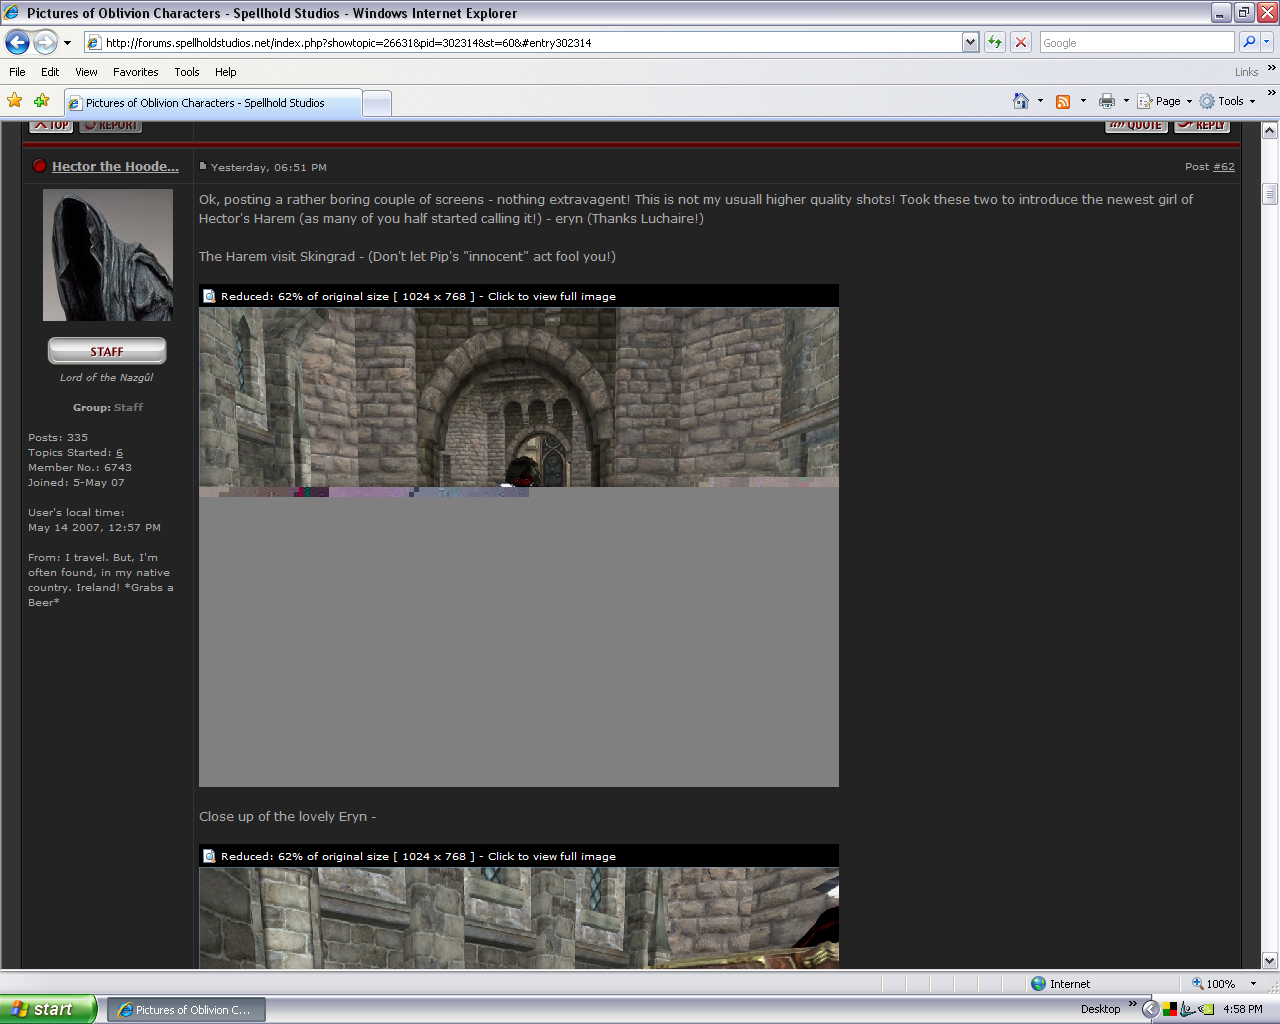Image resolution: width=1280 pixels, height=1024 pixels.
Task: Open the Favorites menu
Action: (135, 72)
